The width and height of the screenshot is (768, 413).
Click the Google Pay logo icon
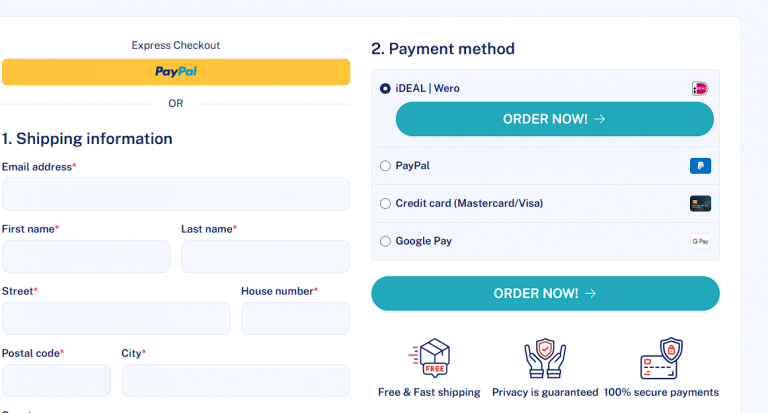click(700, 241)
